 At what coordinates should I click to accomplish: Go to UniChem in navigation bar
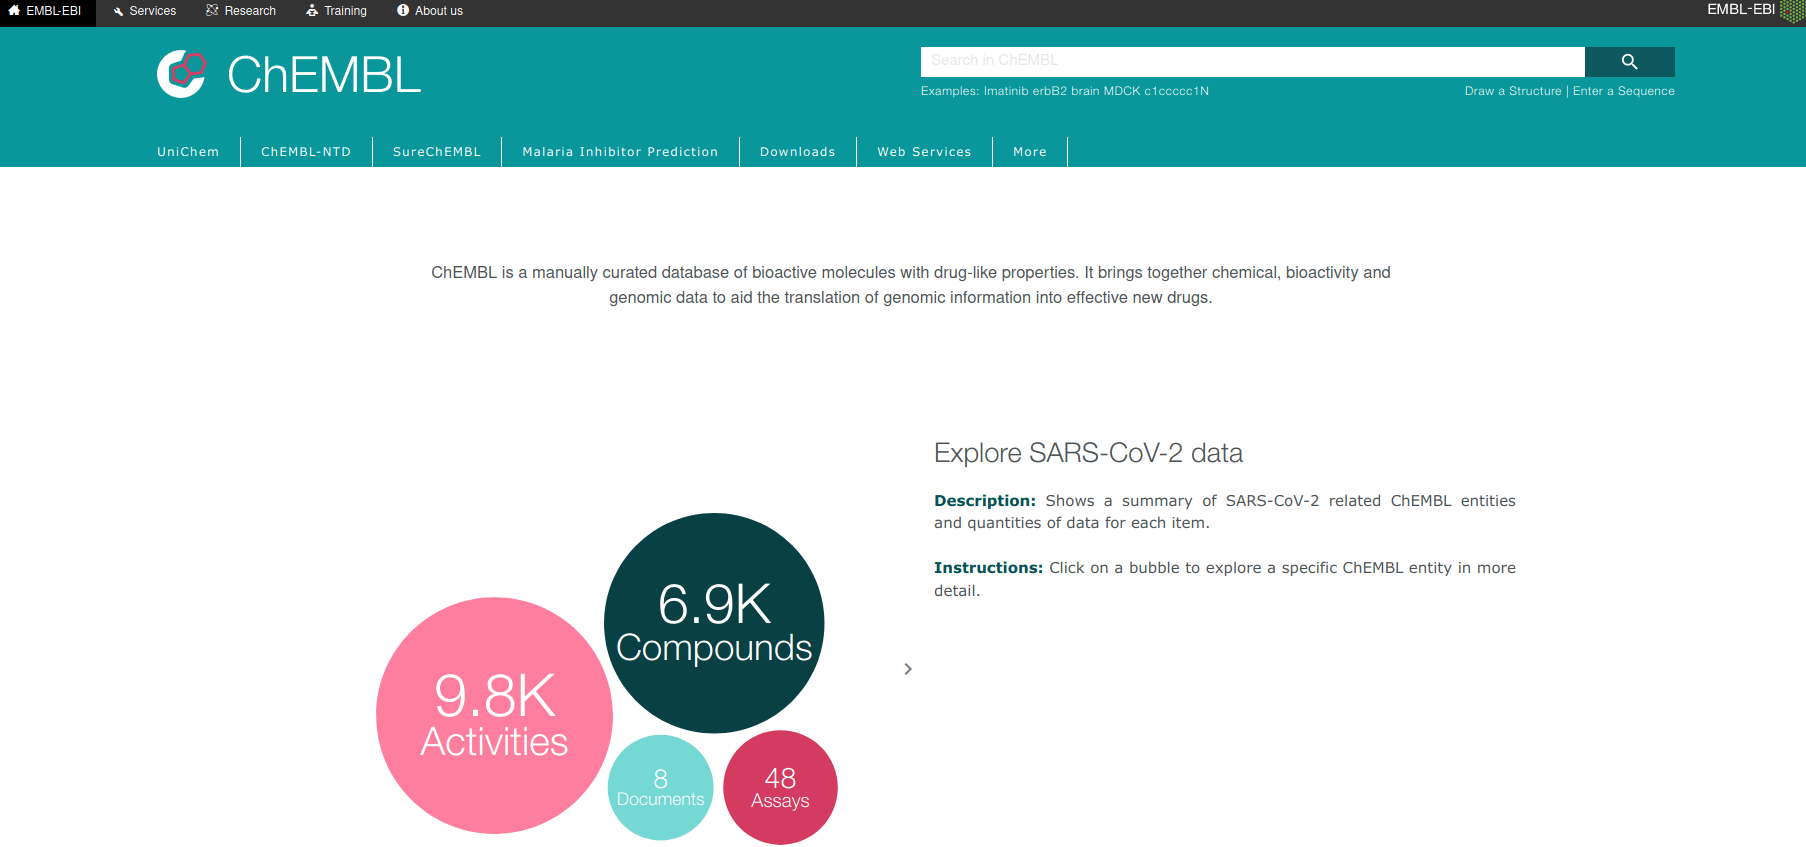coord(188,152)
